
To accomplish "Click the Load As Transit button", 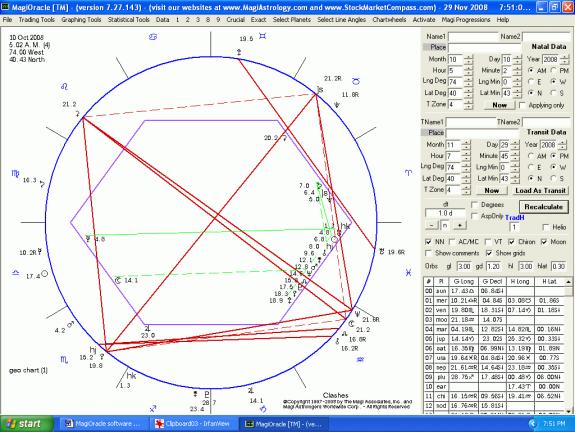I will click(x=540, y=191).
